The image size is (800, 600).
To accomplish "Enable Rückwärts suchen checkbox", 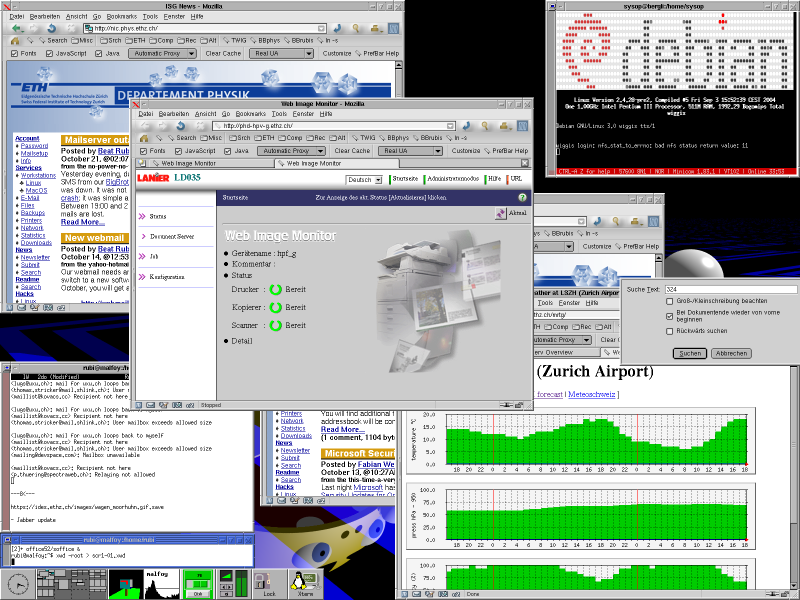I will point(669,332).
